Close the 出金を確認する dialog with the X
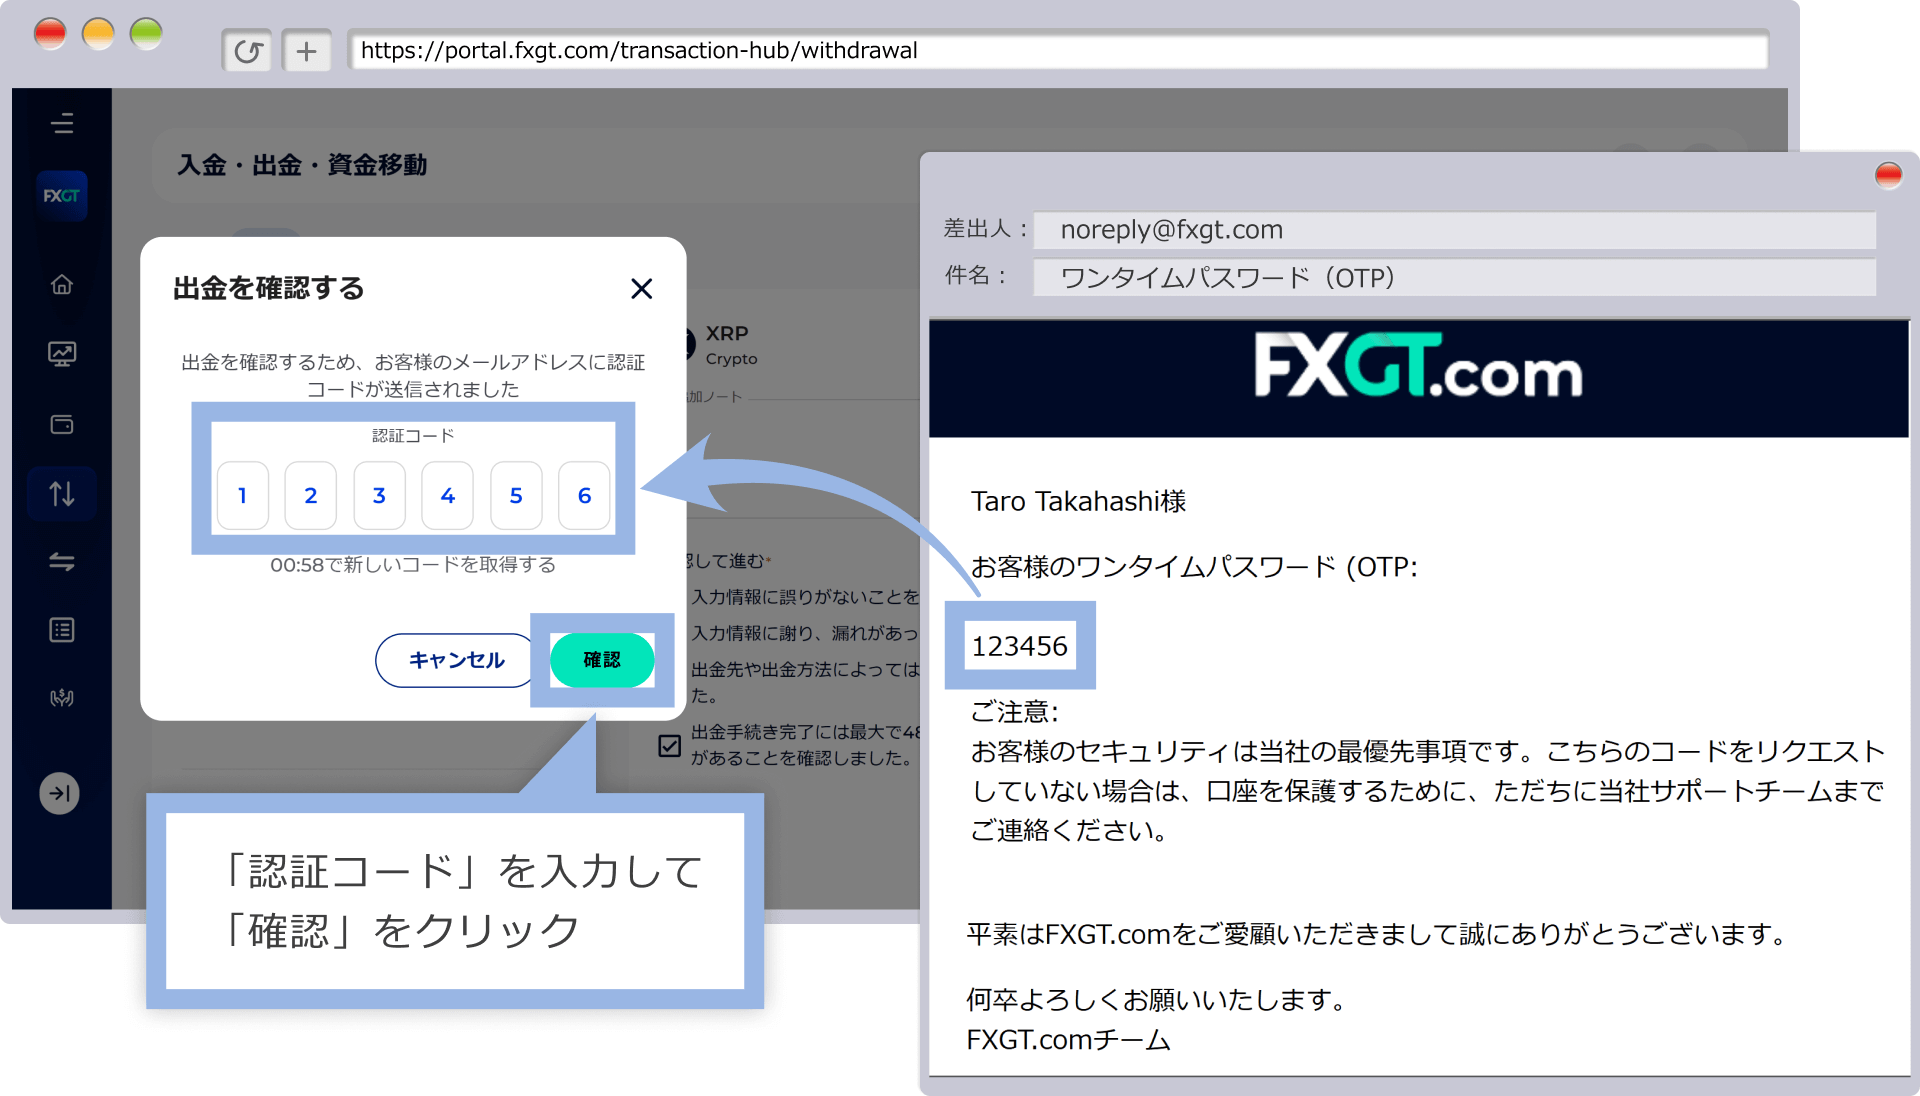The image size is (1920, 1096). click(x=641, y=289)
